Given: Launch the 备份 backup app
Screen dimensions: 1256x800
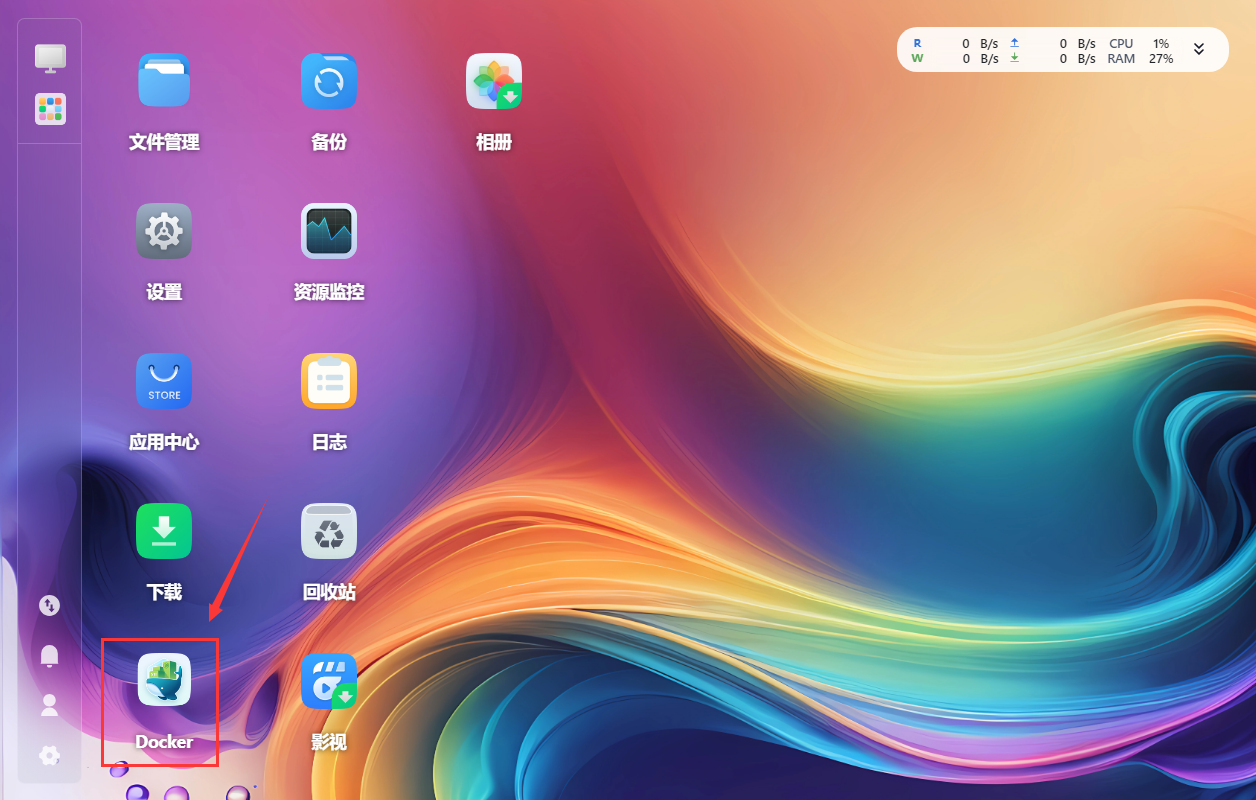Looking at the screenshot, I should [x=329, y=81].
